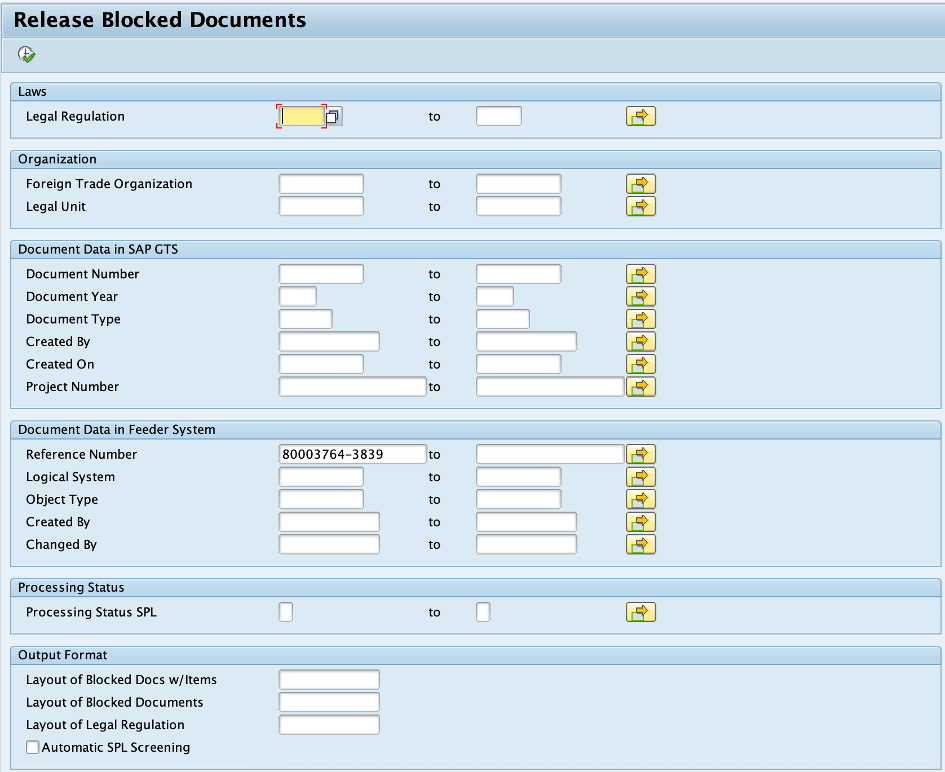This screenshot has width=945, height=772.
Task: Click the 'Document Data in Feeder System' header
Action: tap(116, 430)
